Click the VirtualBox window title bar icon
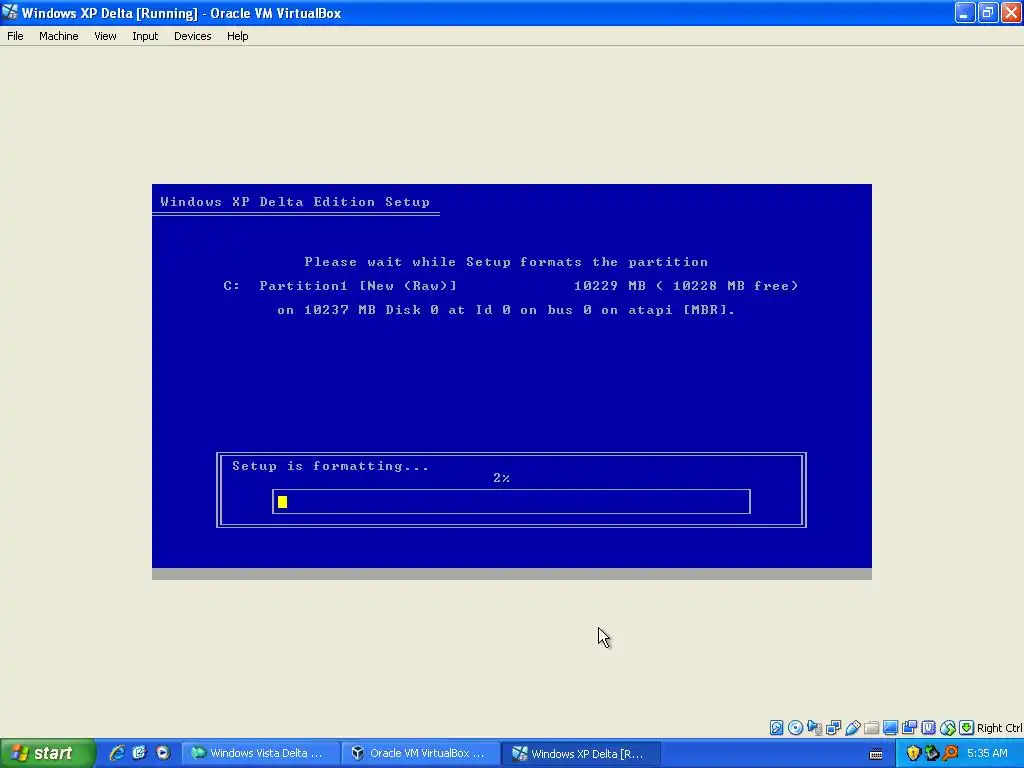The height and width of the screenshot is (768, 1024). pyautogui.click(x=10, y=12)
